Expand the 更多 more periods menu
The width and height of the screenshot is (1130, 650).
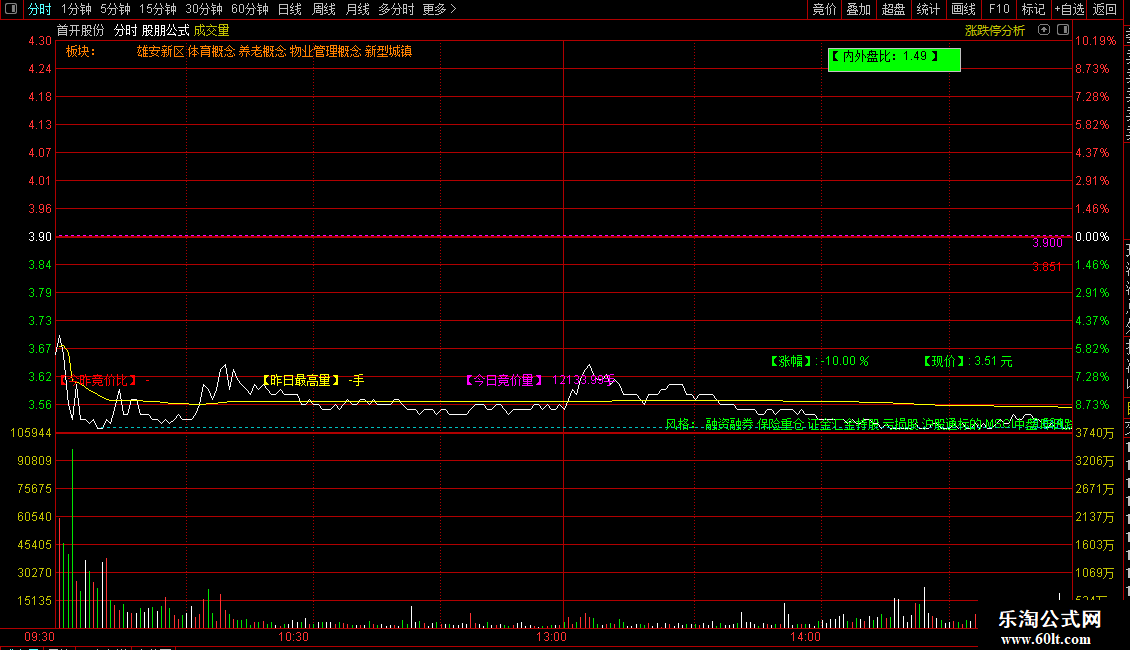point(439,9)
